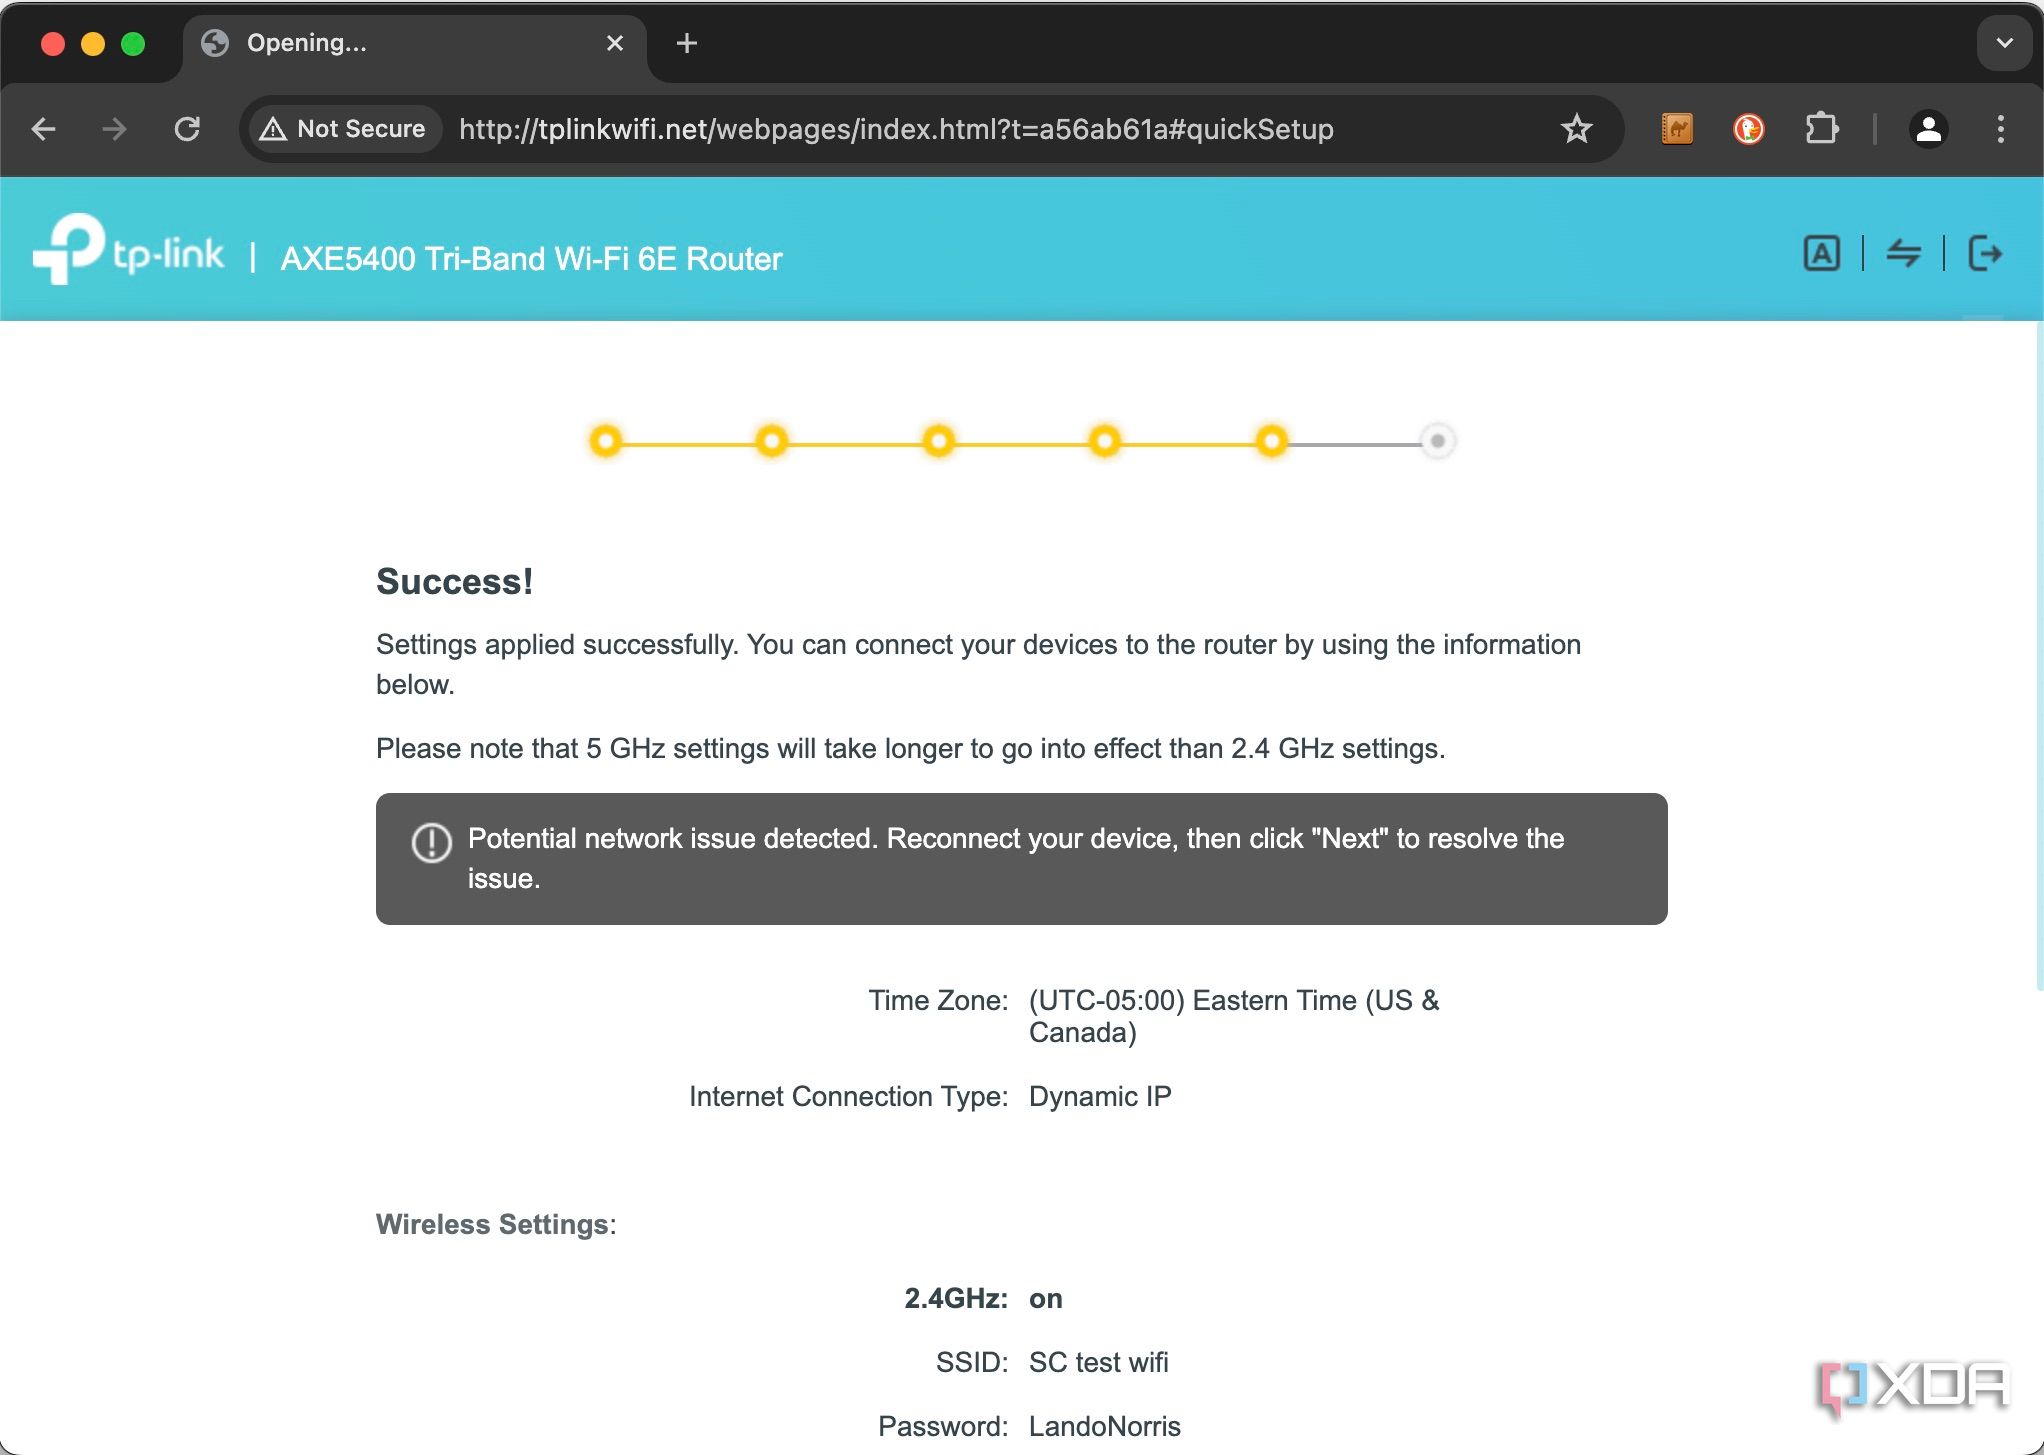This screenshot has height=1455, width=2044.
Task: Open a new tab with the plus button
Action: click(686, 43)
